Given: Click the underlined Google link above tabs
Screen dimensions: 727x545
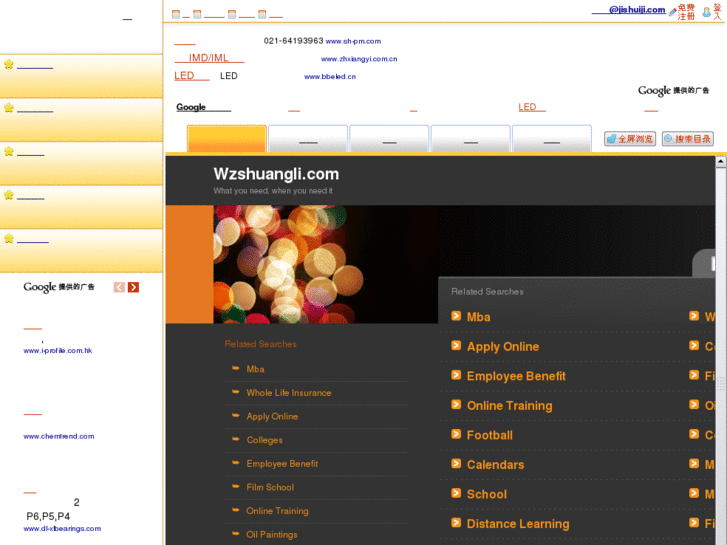Looking at the screenshot, I should [x=203, y=107].
